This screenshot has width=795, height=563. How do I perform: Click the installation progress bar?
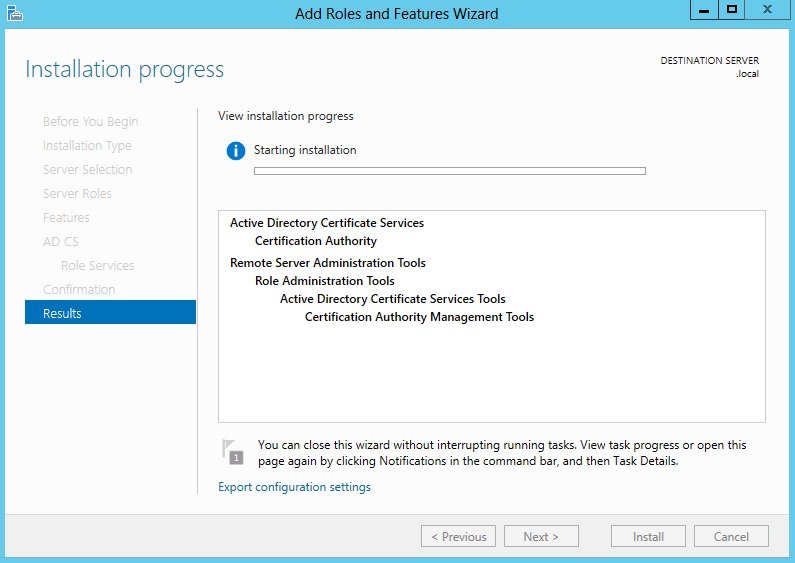pyautogui.click(x=450, y=171)
